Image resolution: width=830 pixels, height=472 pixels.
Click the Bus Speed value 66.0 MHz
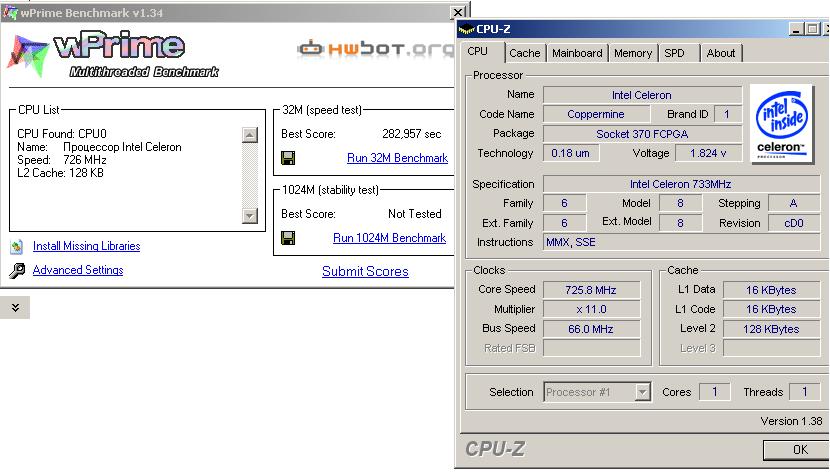click(591, 329)
